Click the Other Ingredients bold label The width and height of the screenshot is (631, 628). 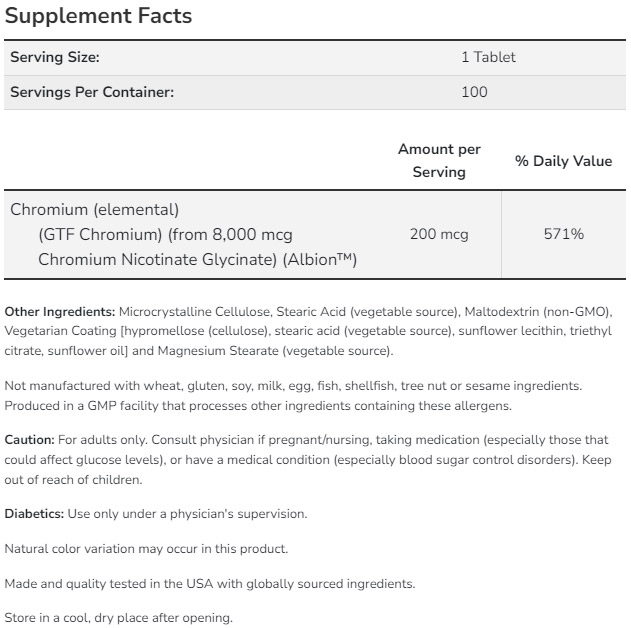(60, 312)
